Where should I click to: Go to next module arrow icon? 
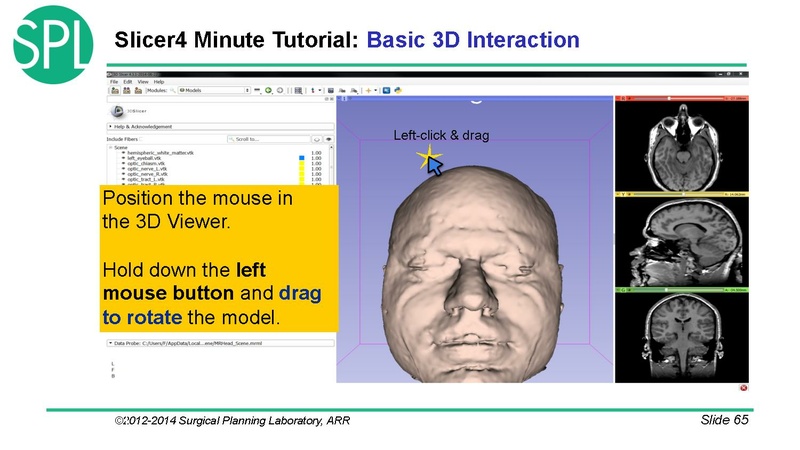point(280,90)
